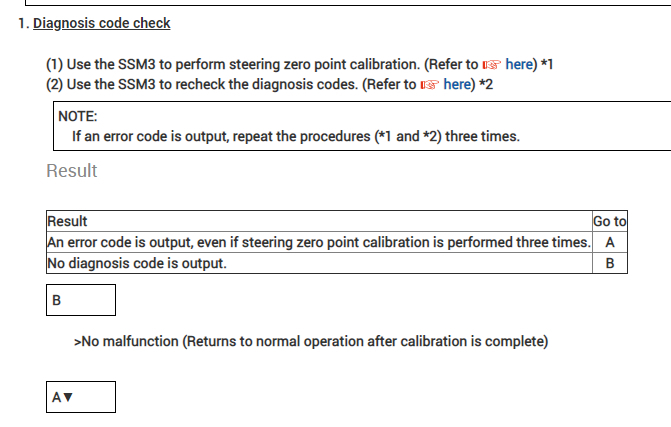The image size is (671, 427).
Task: Select the 'Result' column header in the table
Action: point(68,221)
